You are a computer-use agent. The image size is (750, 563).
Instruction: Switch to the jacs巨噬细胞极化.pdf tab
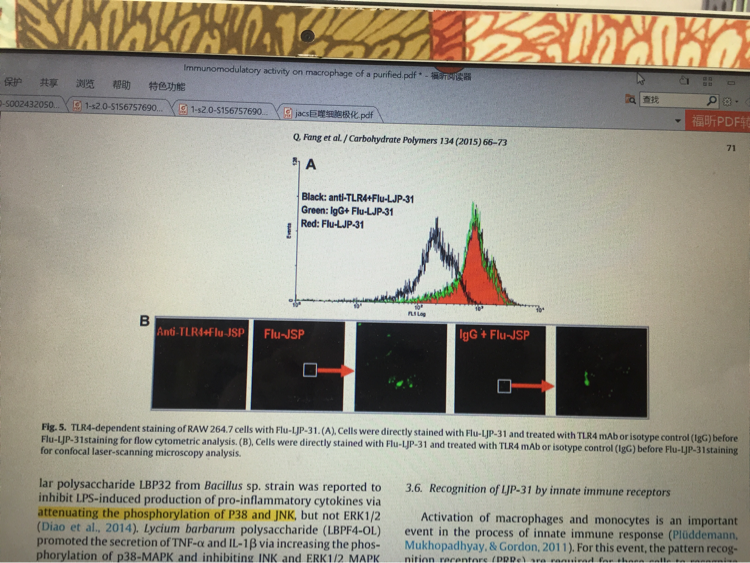click(x=328, y=114)
